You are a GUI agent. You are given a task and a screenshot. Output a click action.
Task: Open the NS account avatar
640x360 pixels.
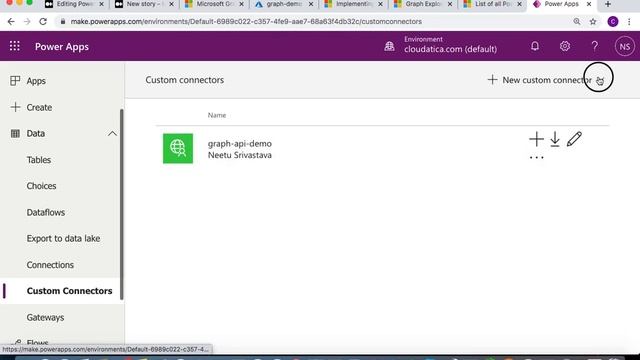(624, 47)
